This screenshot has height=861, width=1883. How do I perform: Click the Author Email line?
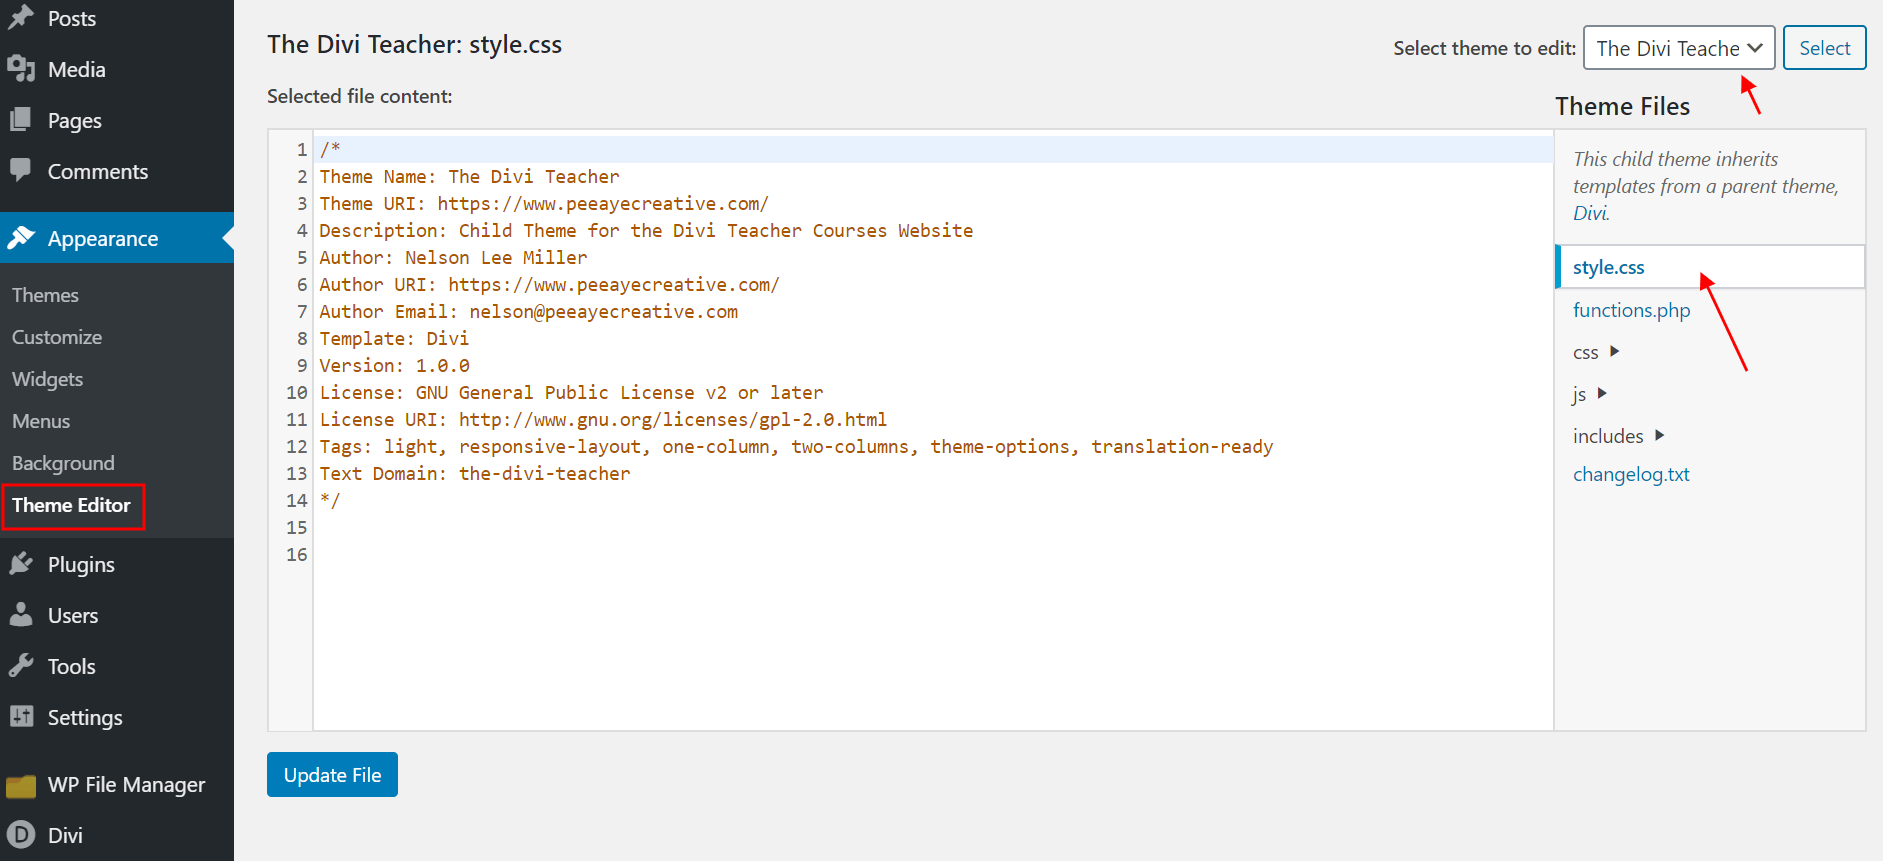529,311
